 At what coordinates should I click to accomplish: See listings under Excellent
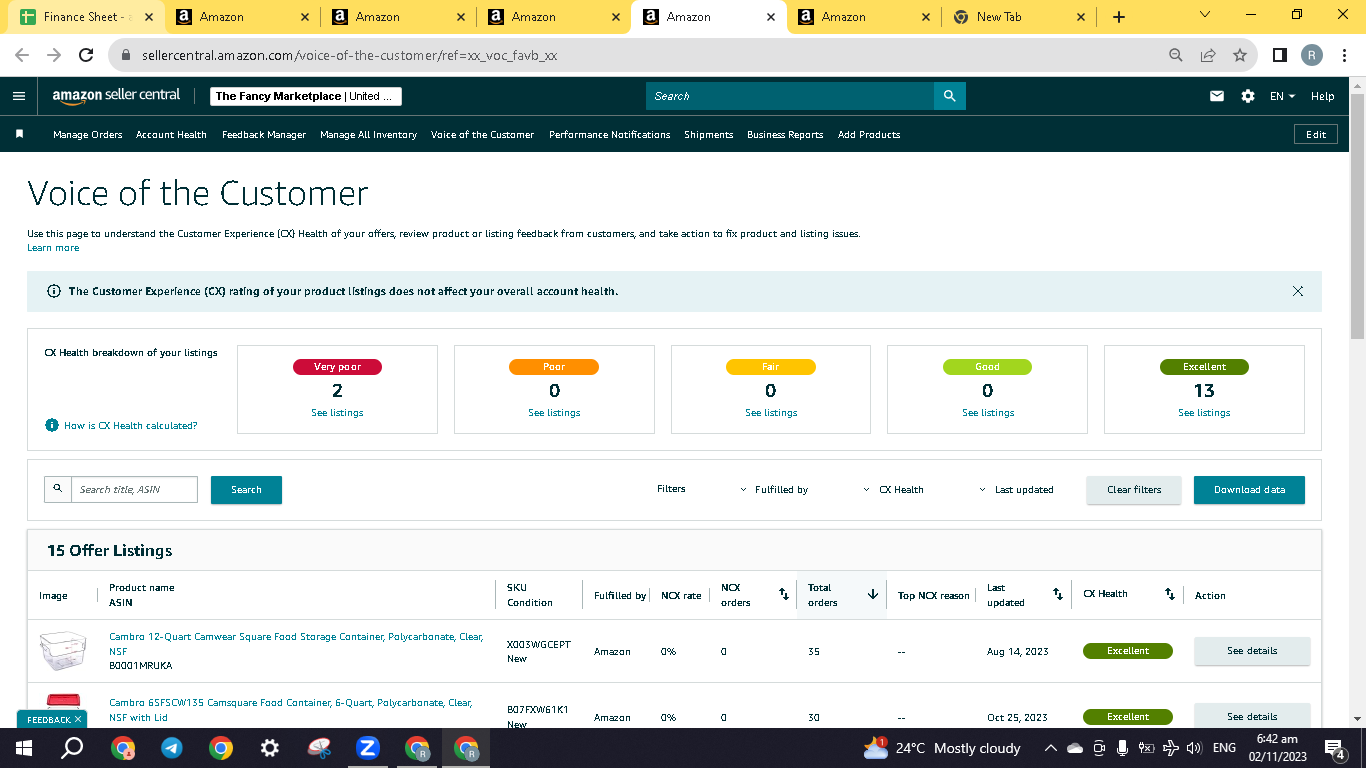[1204, 412]
